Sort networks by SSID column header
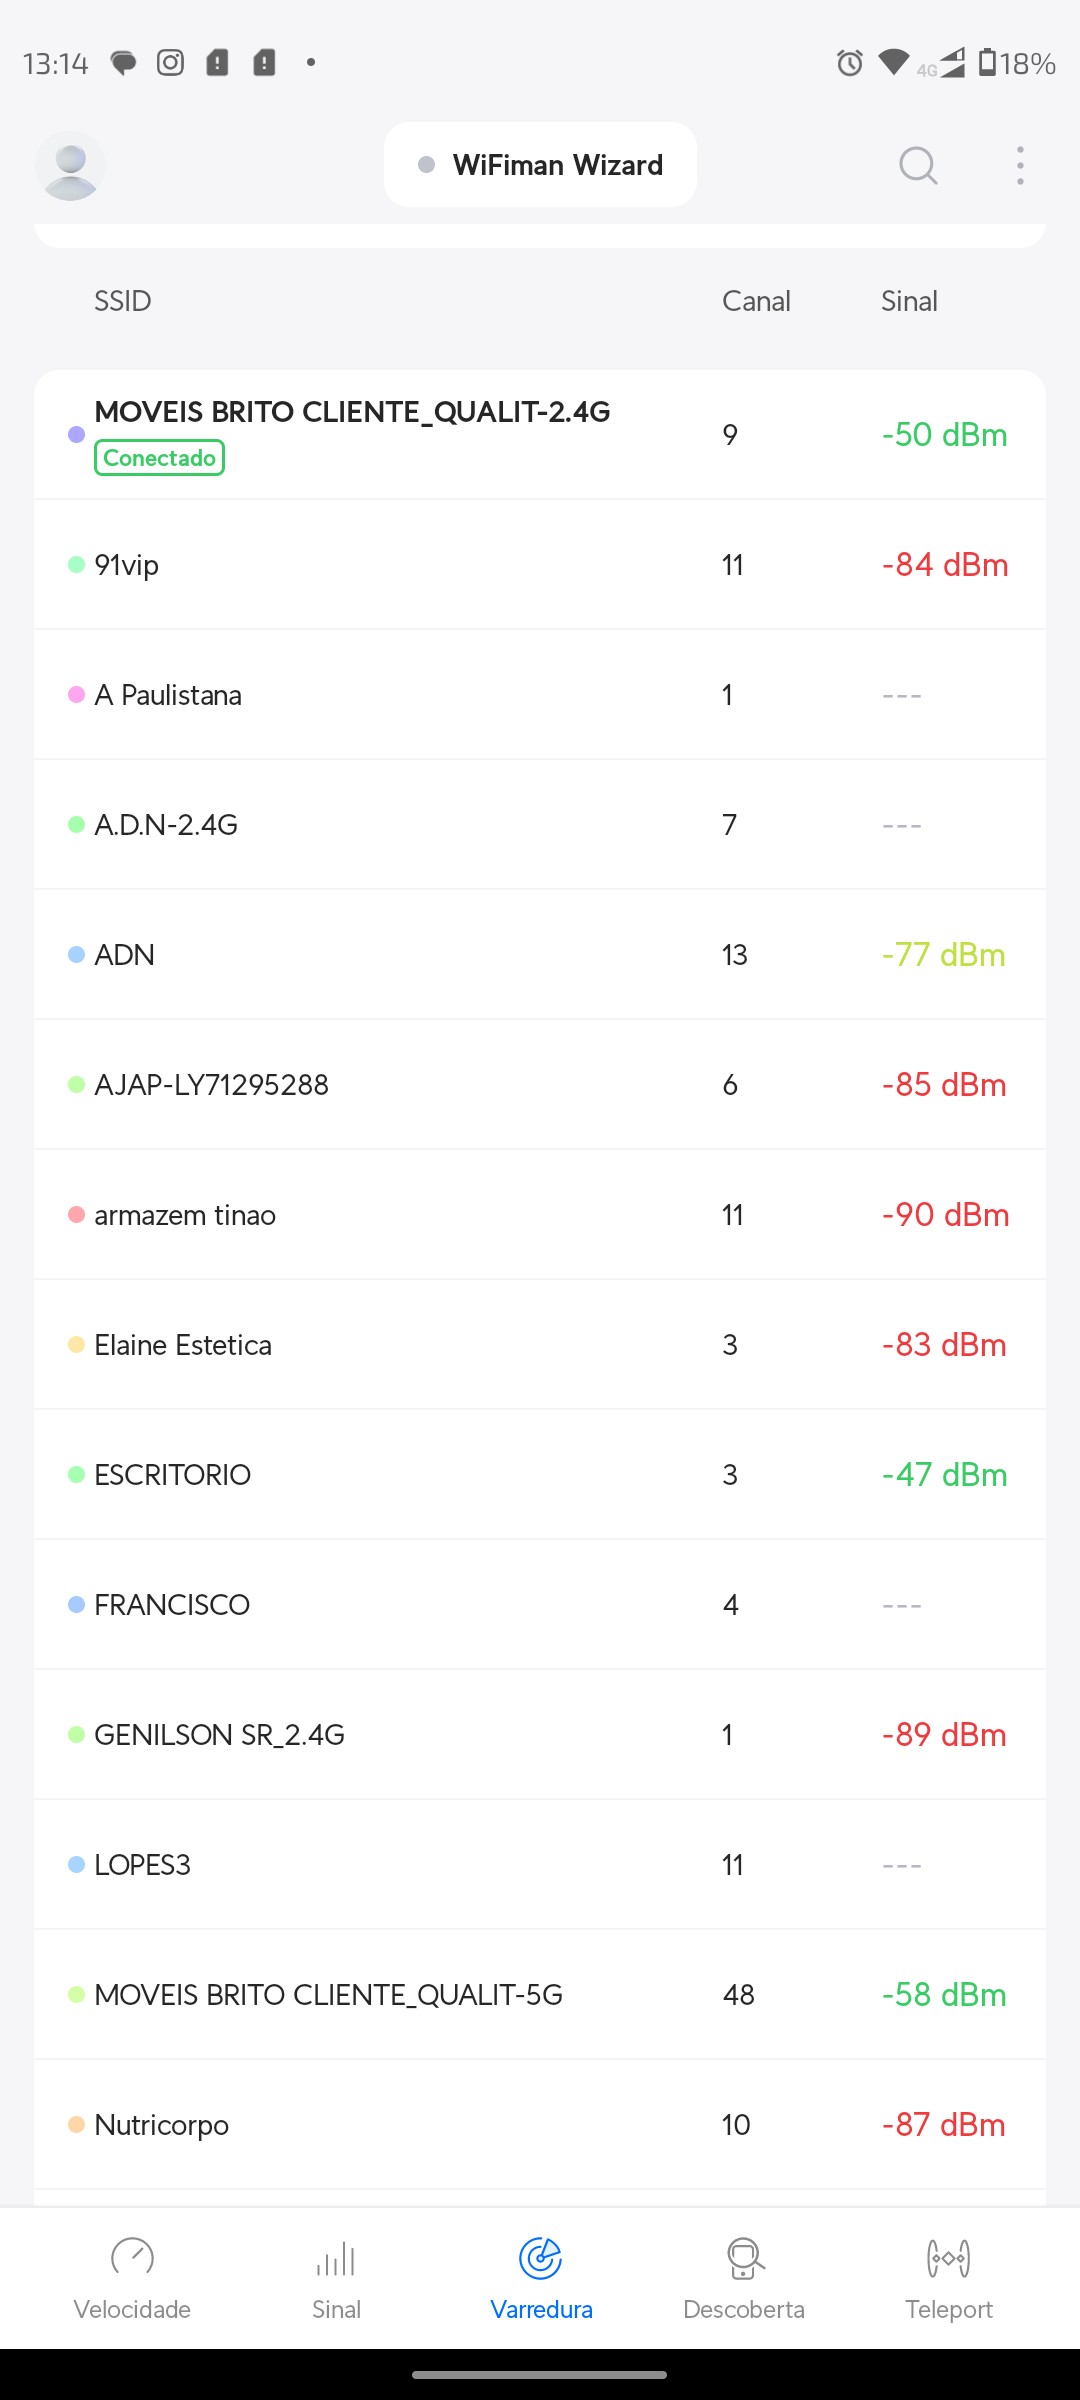Image resolution: width=1080 pixels, height=2400 pixels. 122,301
